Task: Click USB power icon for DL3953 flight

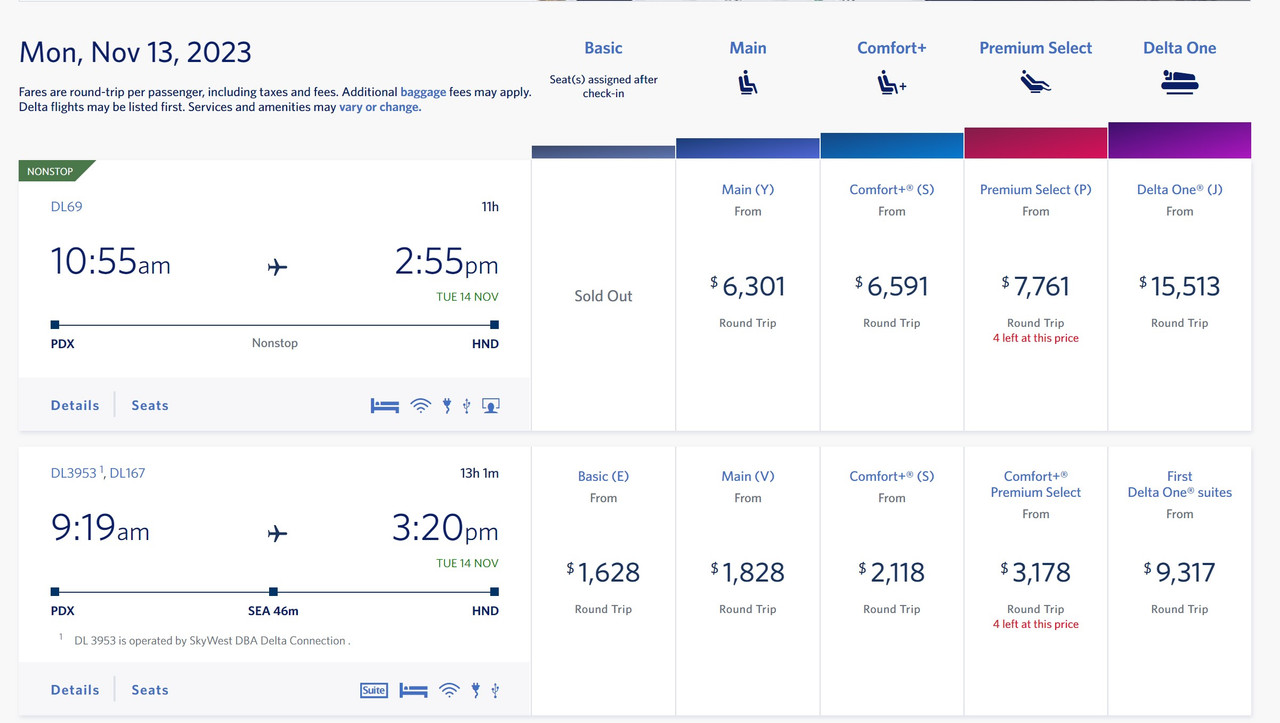Action: tap(494, 690)
